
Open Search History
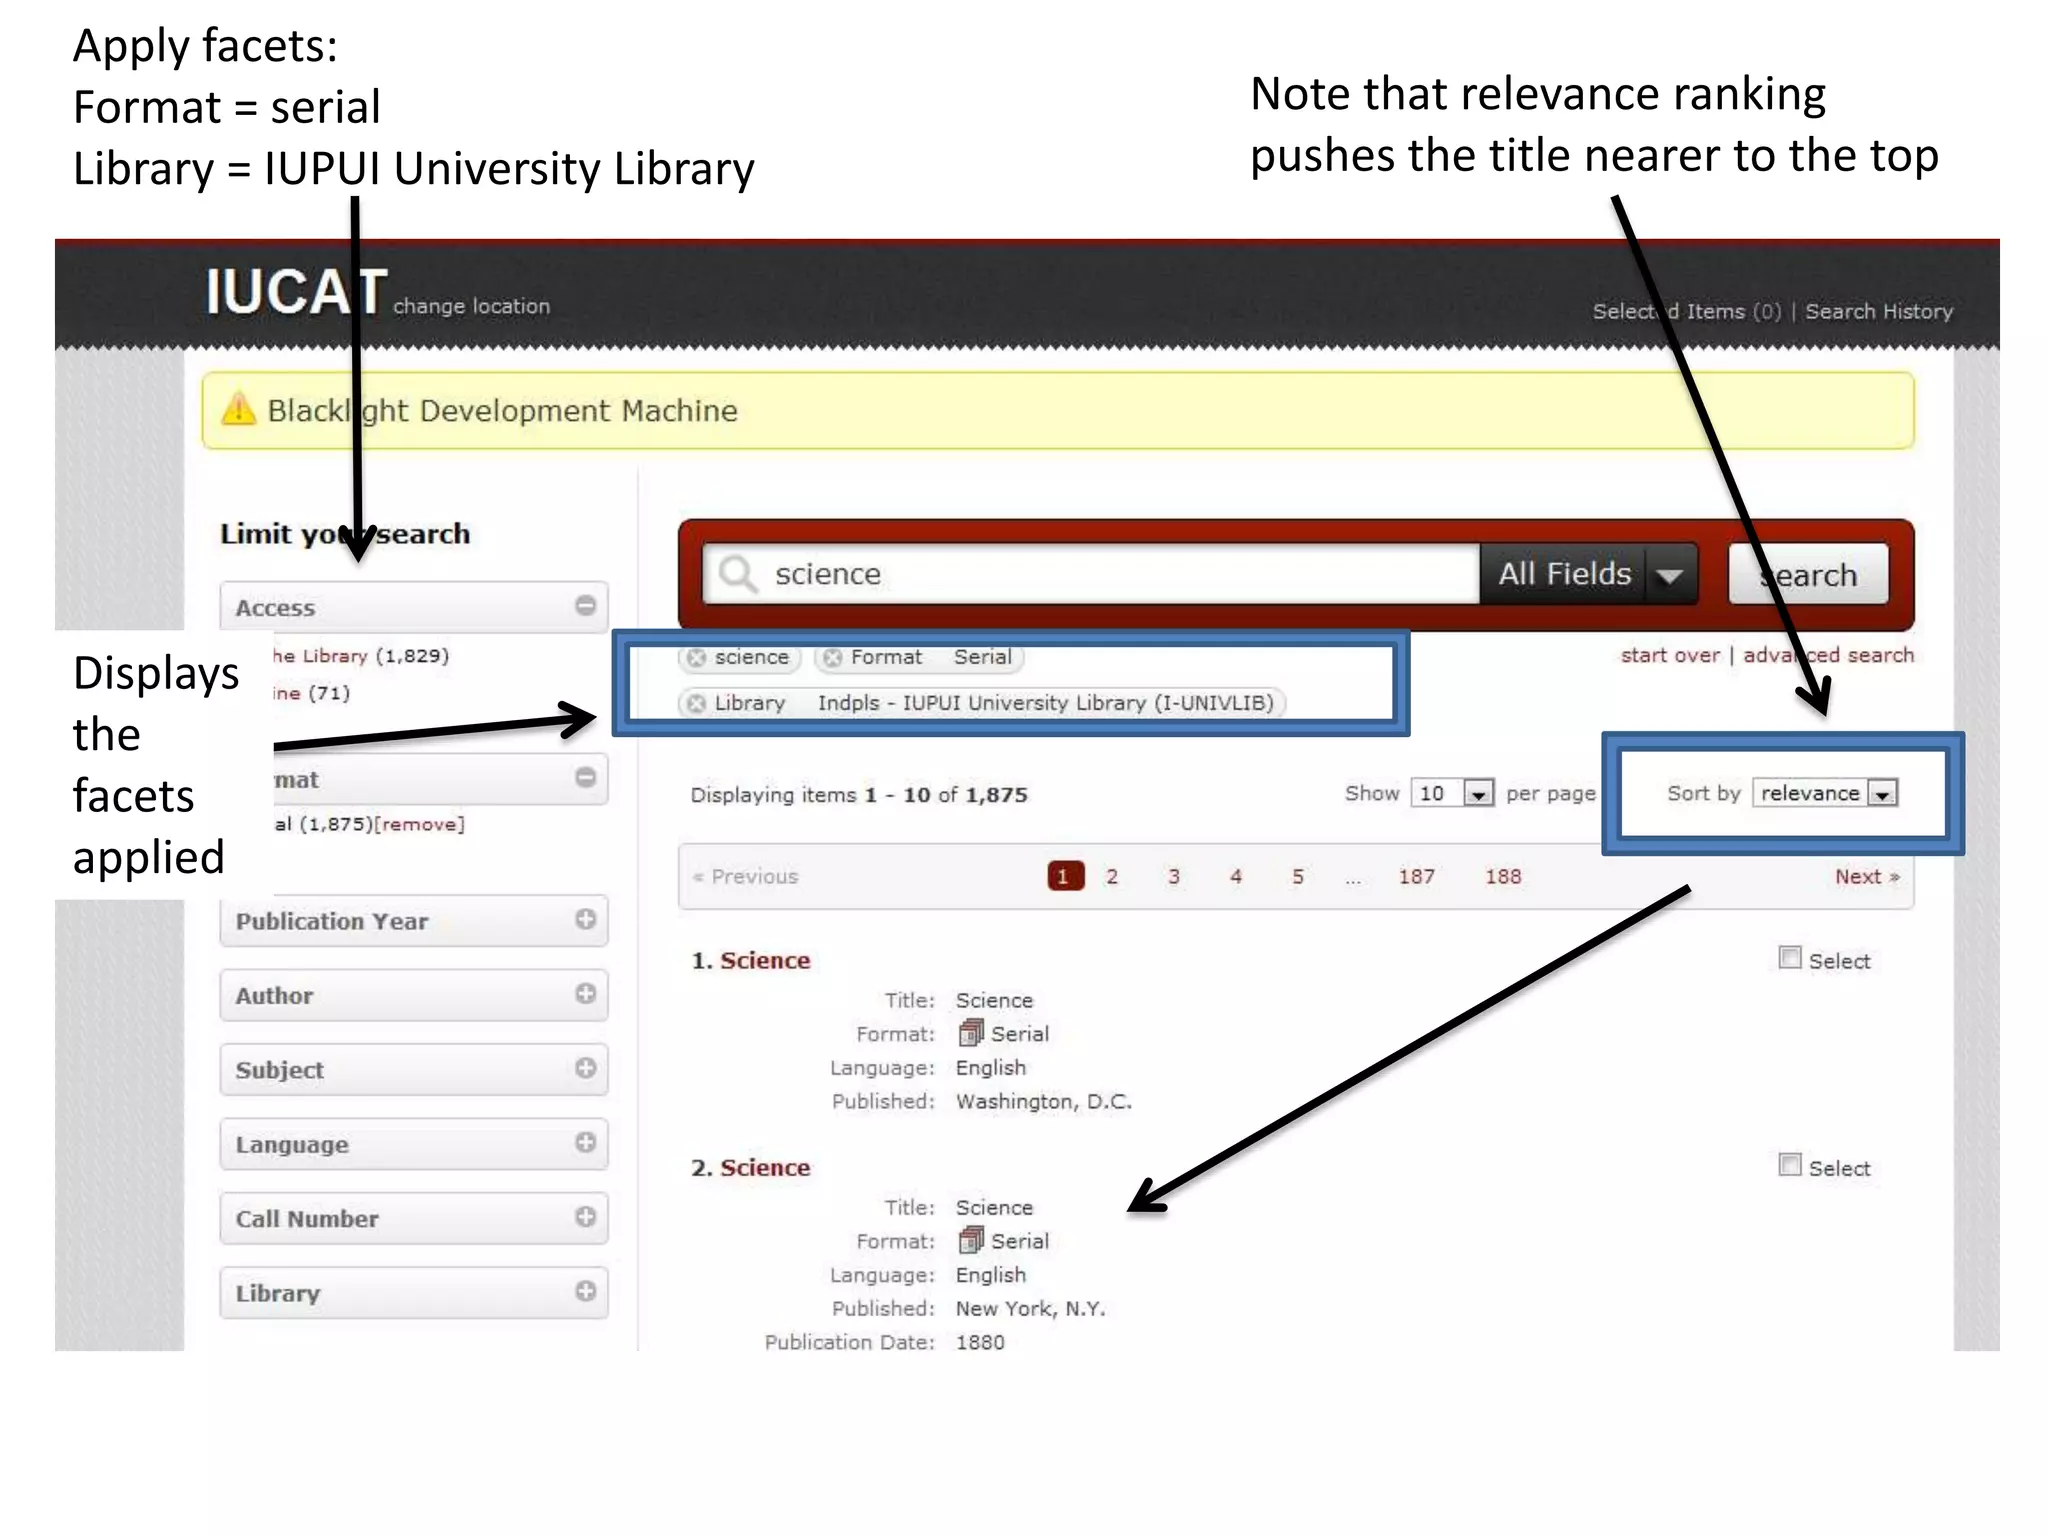coord(1878,311)
